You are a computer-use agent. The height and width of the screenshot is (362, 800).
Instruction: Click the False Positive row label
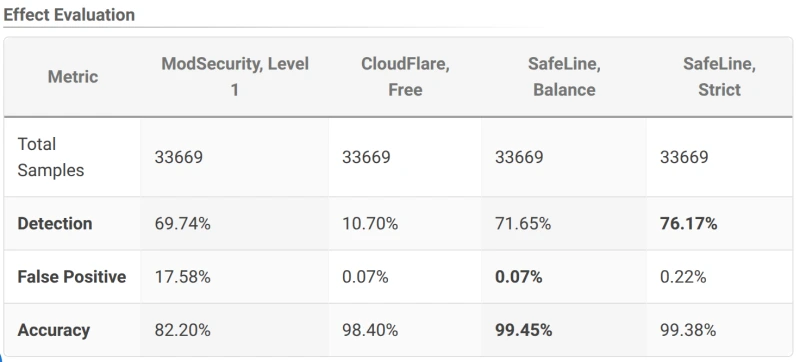tap(71, 277)
